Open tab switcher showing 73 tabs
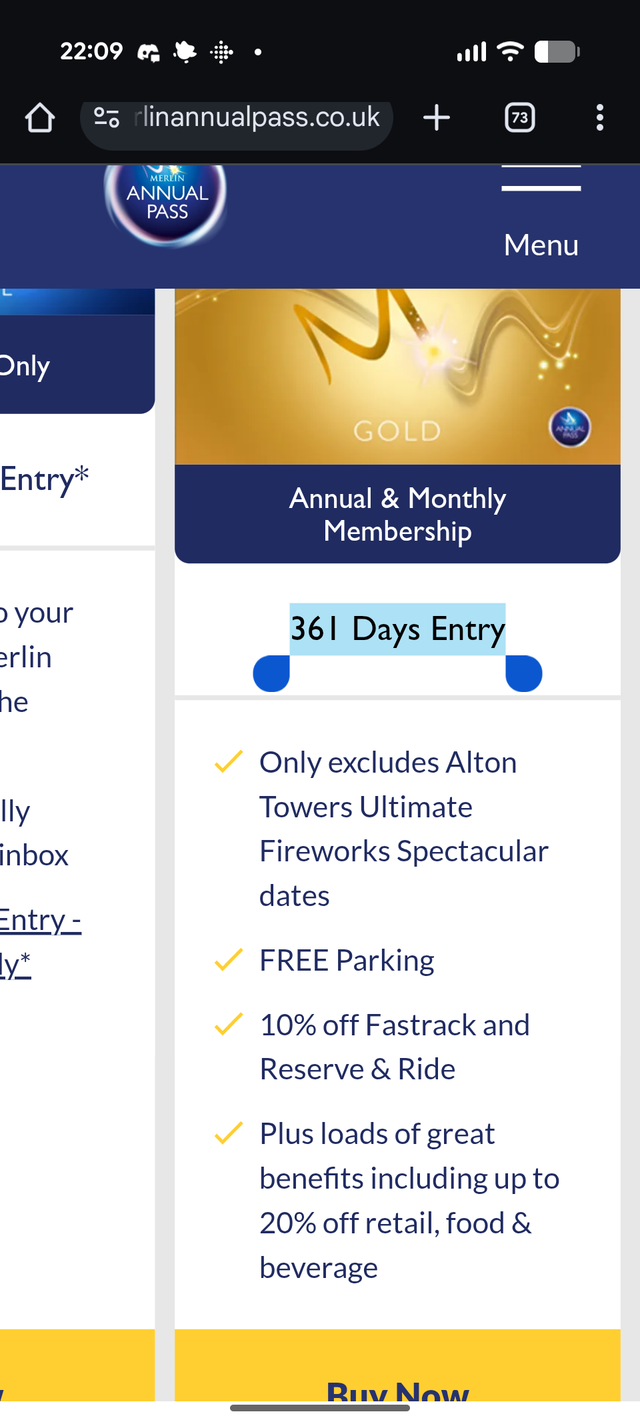640x1428 pixels. pos(519,118)
